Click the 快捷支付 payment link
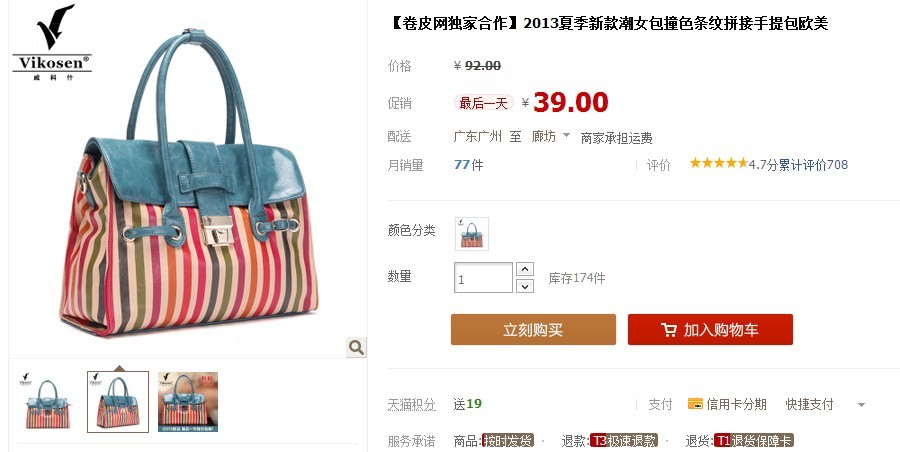This screenshot has width=900, height=452. 809,404
